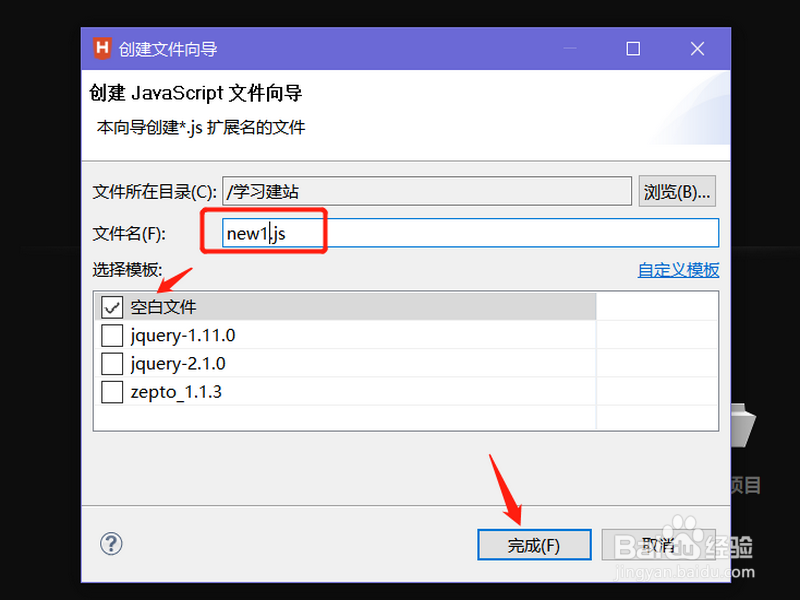Tick the jquery-2.1.0 template checkbox
Image resolution: width=800 pixels, height=600 pixels.
(112, 364)
